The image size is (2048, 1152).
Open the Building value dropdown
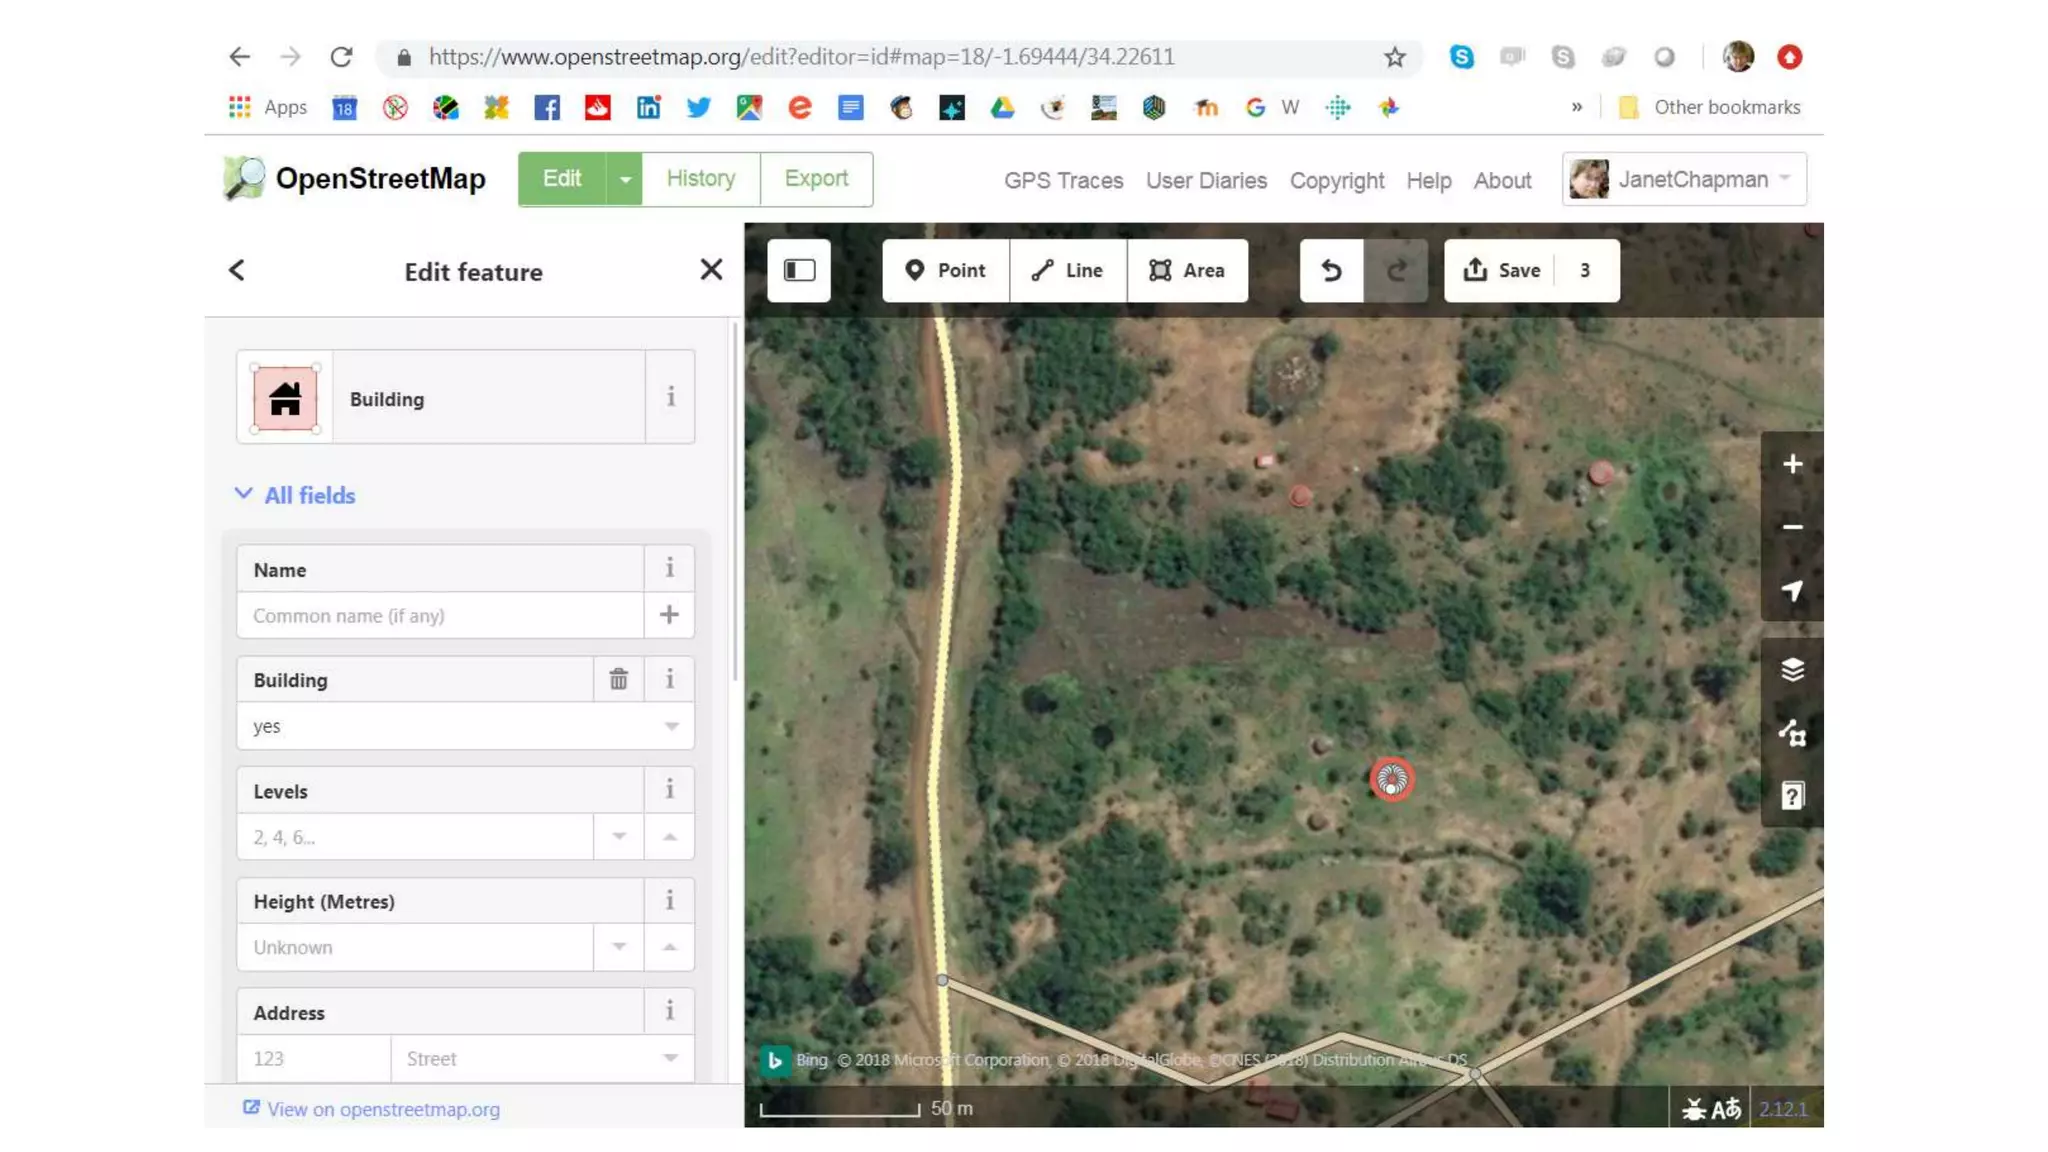point(671,726)
